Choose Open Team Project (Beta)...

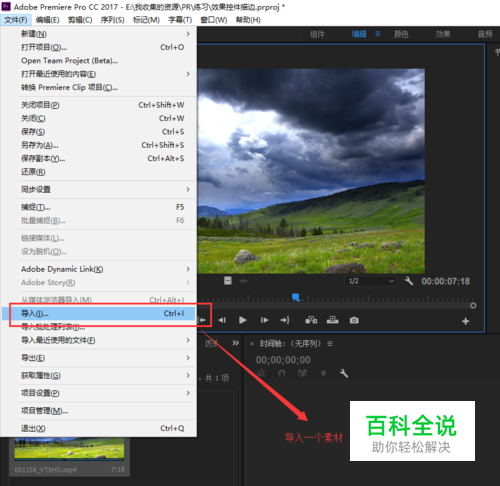(99, 60)
